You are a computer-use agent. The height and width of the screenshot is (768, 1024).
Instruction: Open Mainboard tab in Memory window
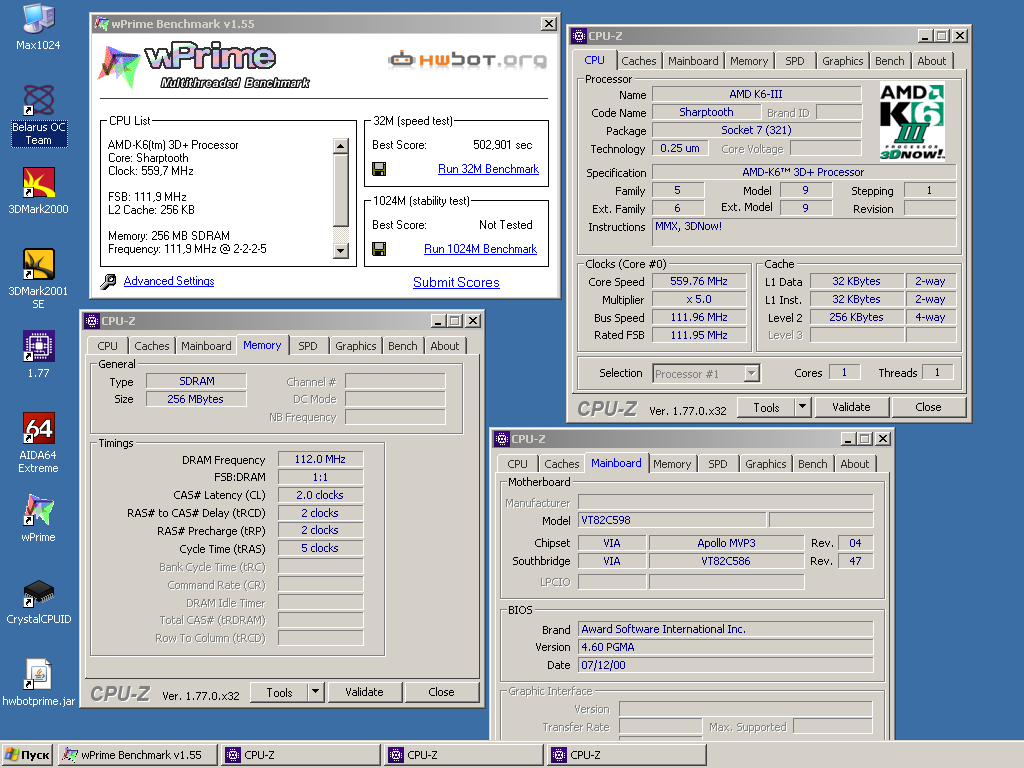206,346
